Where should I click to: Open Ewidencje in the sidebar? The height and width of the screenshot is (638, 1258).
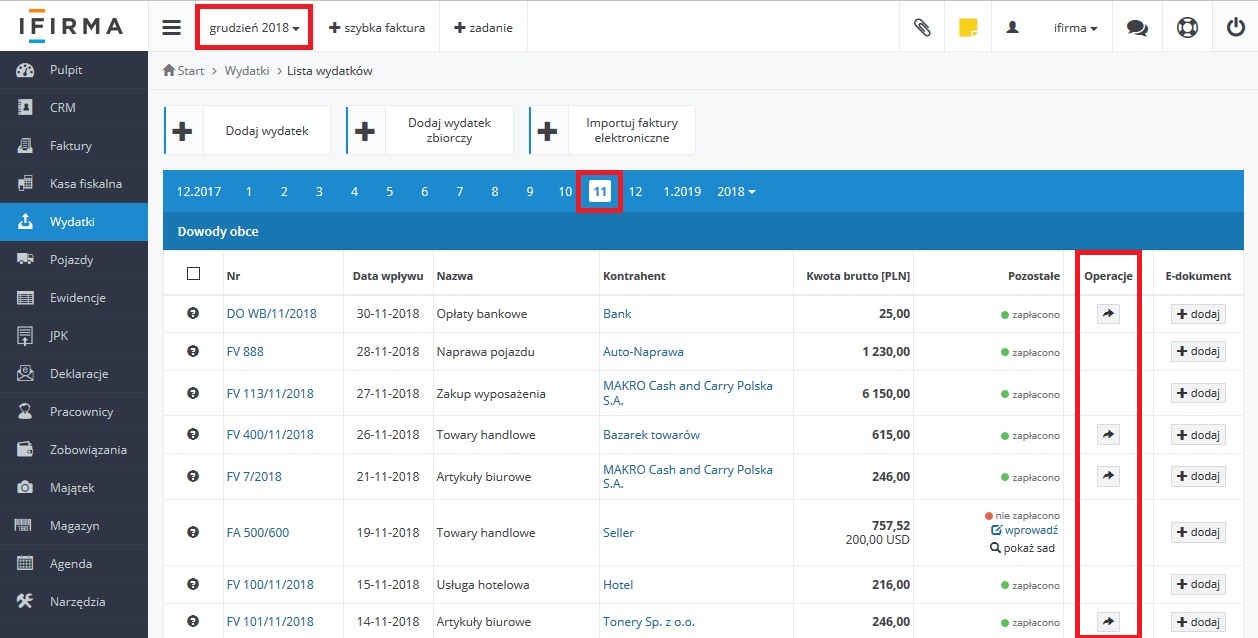click(x=74, y=298)
